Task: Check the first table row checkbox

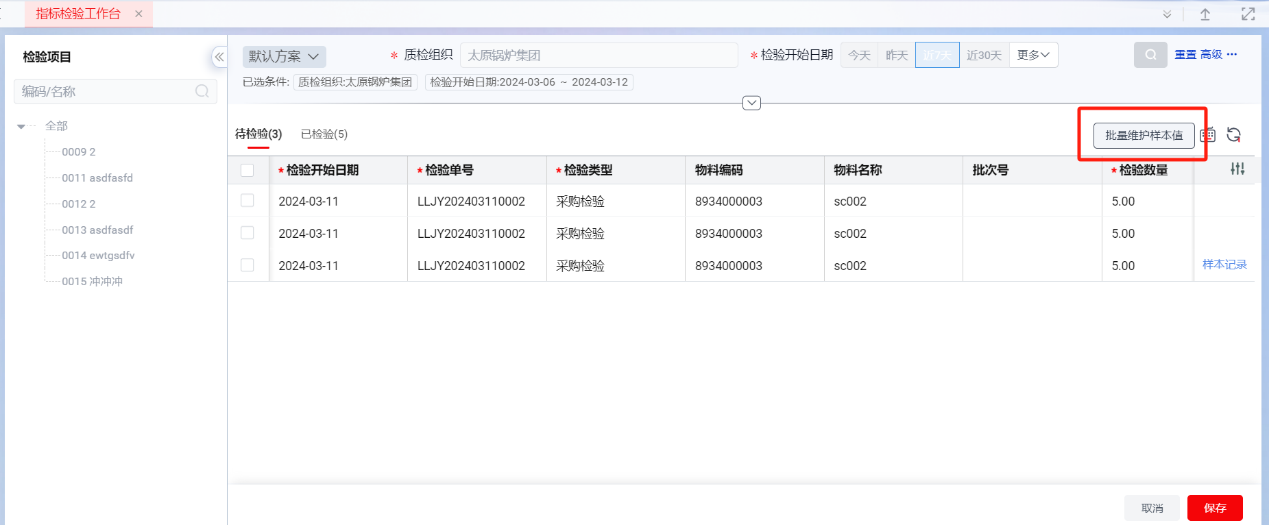Action: 247,201
